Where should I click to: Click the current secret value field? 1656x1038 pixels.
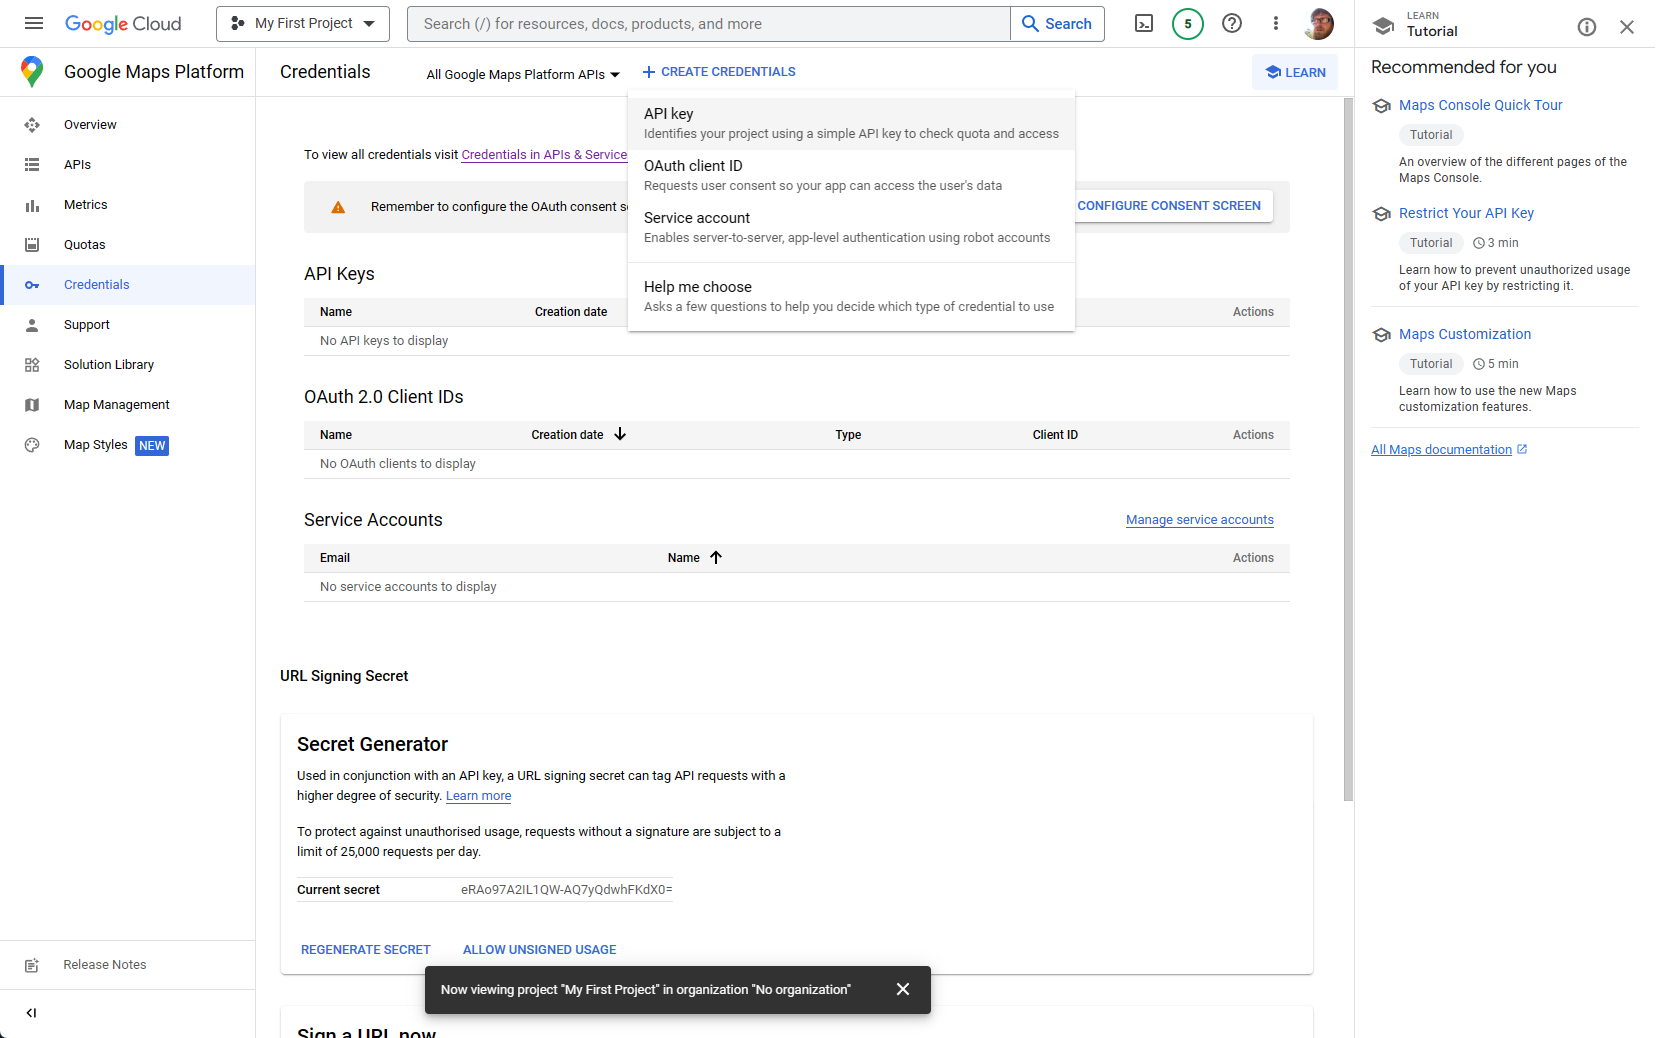566,890
